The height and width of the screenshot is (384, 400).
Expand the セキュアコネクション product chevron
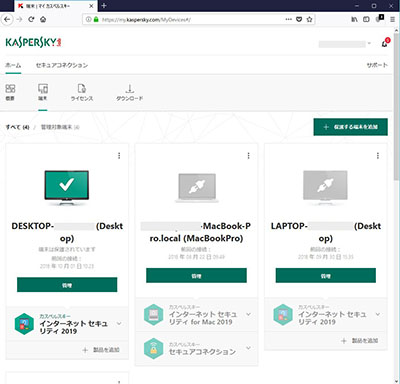[x=248, y=348]
